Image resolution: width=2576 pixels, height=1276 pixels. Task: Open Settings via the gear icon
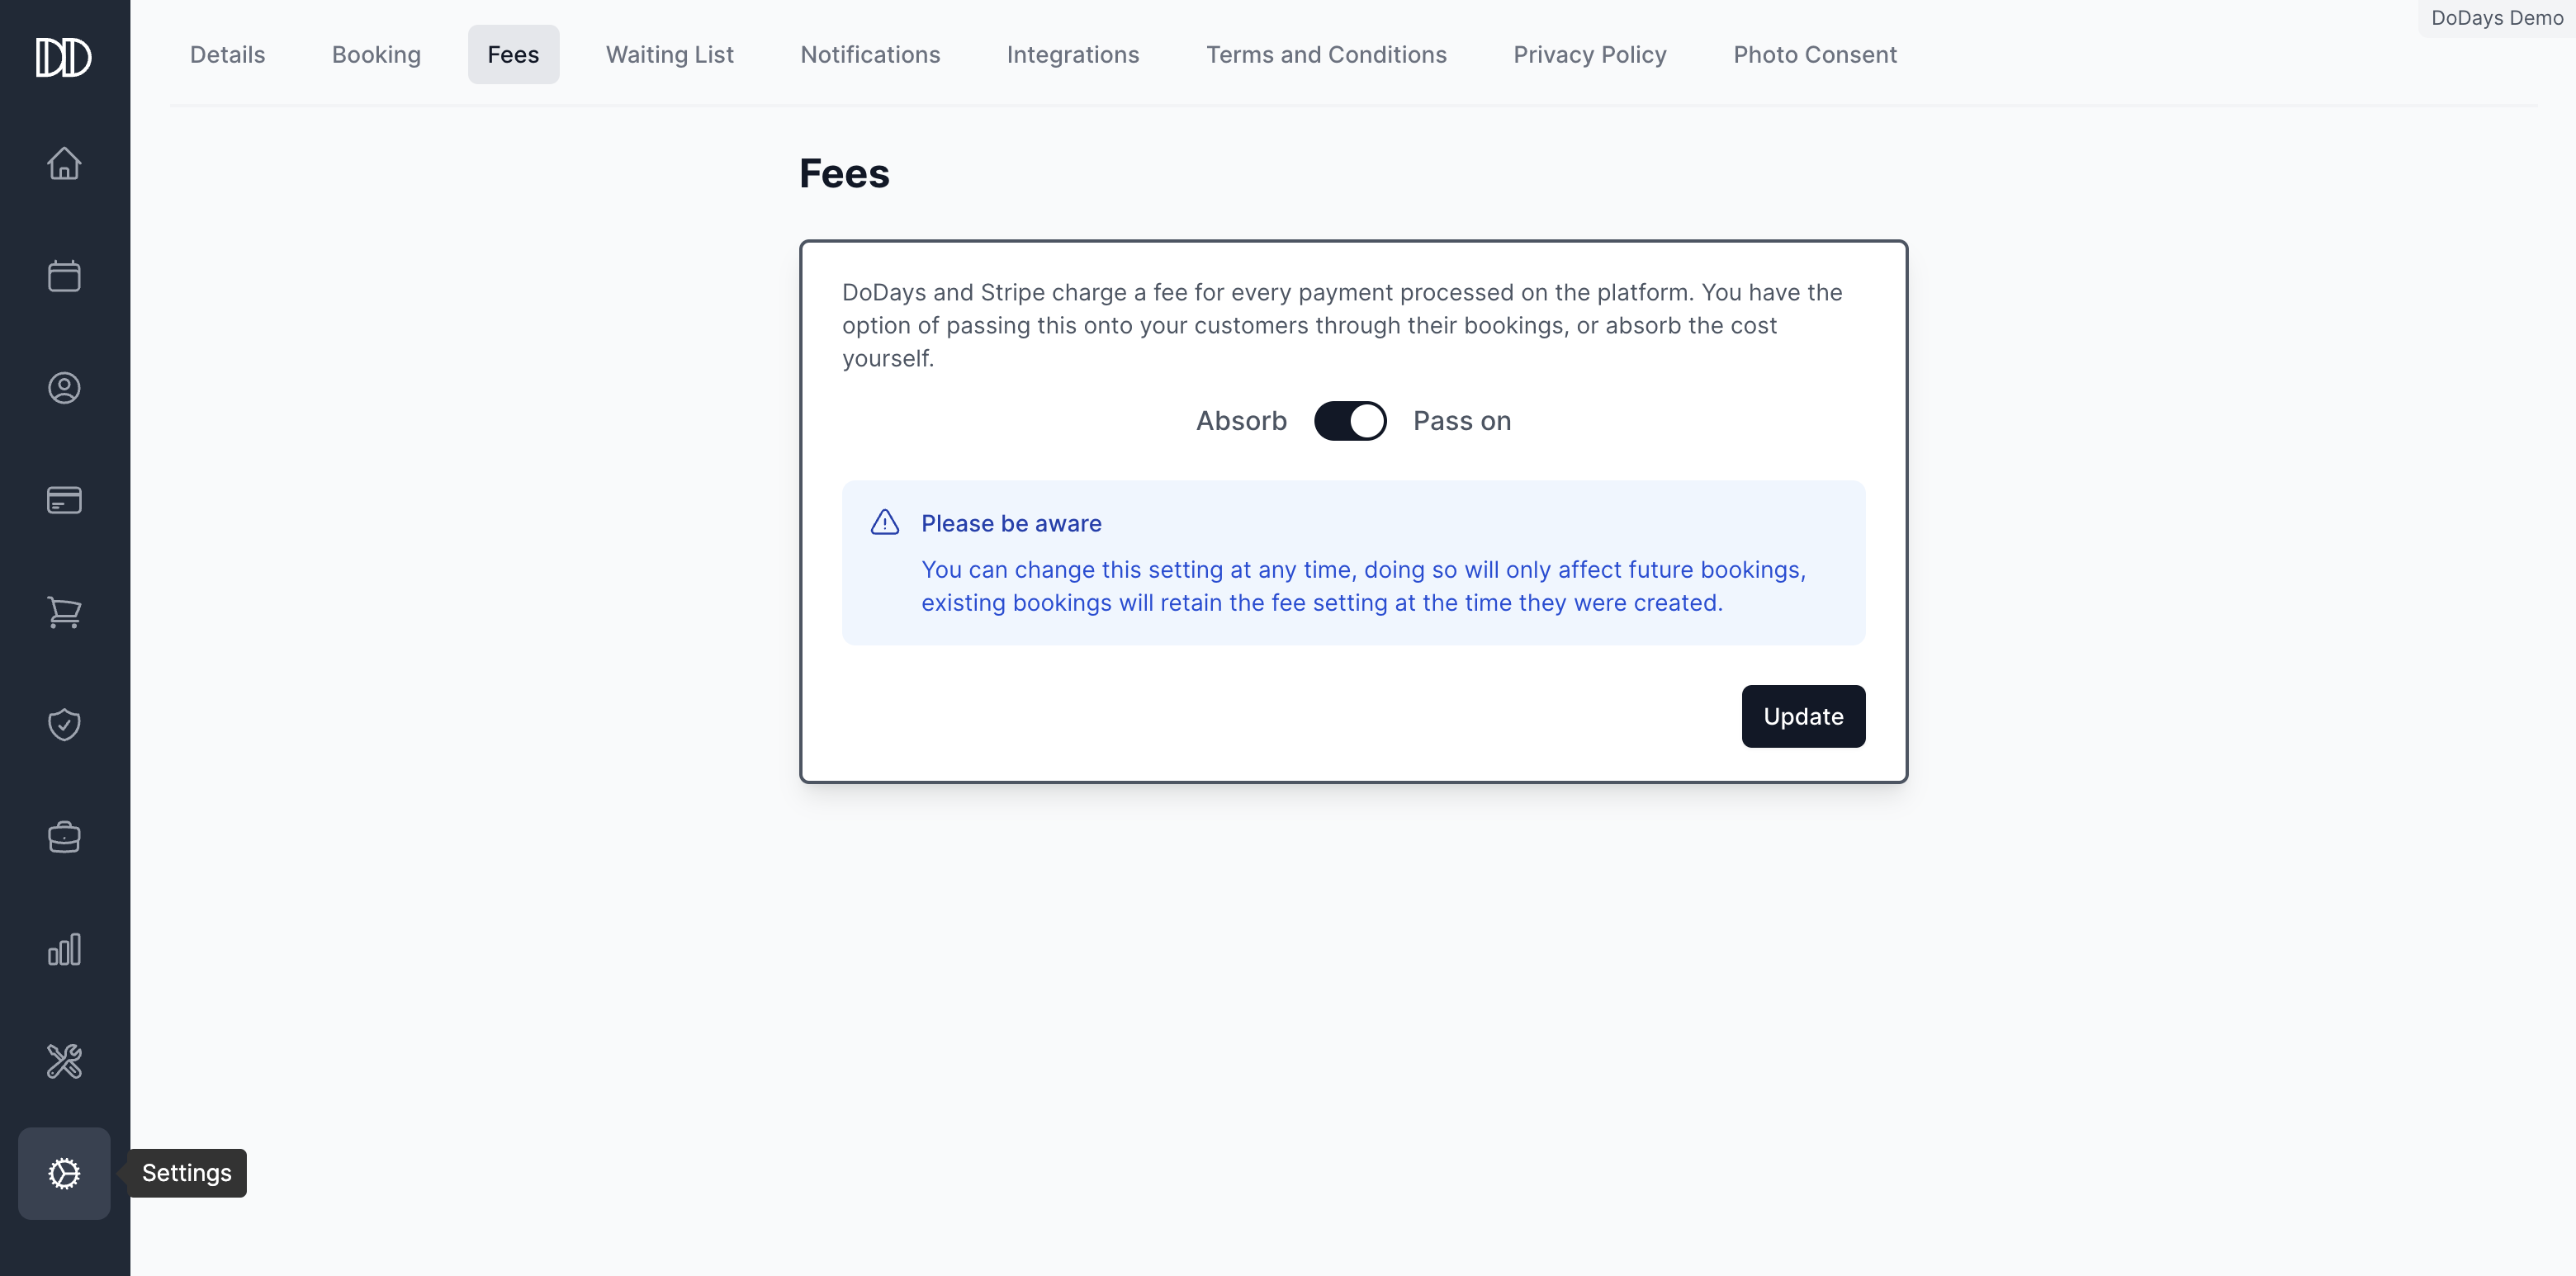pyautogui.click(x=64, y=1173)
